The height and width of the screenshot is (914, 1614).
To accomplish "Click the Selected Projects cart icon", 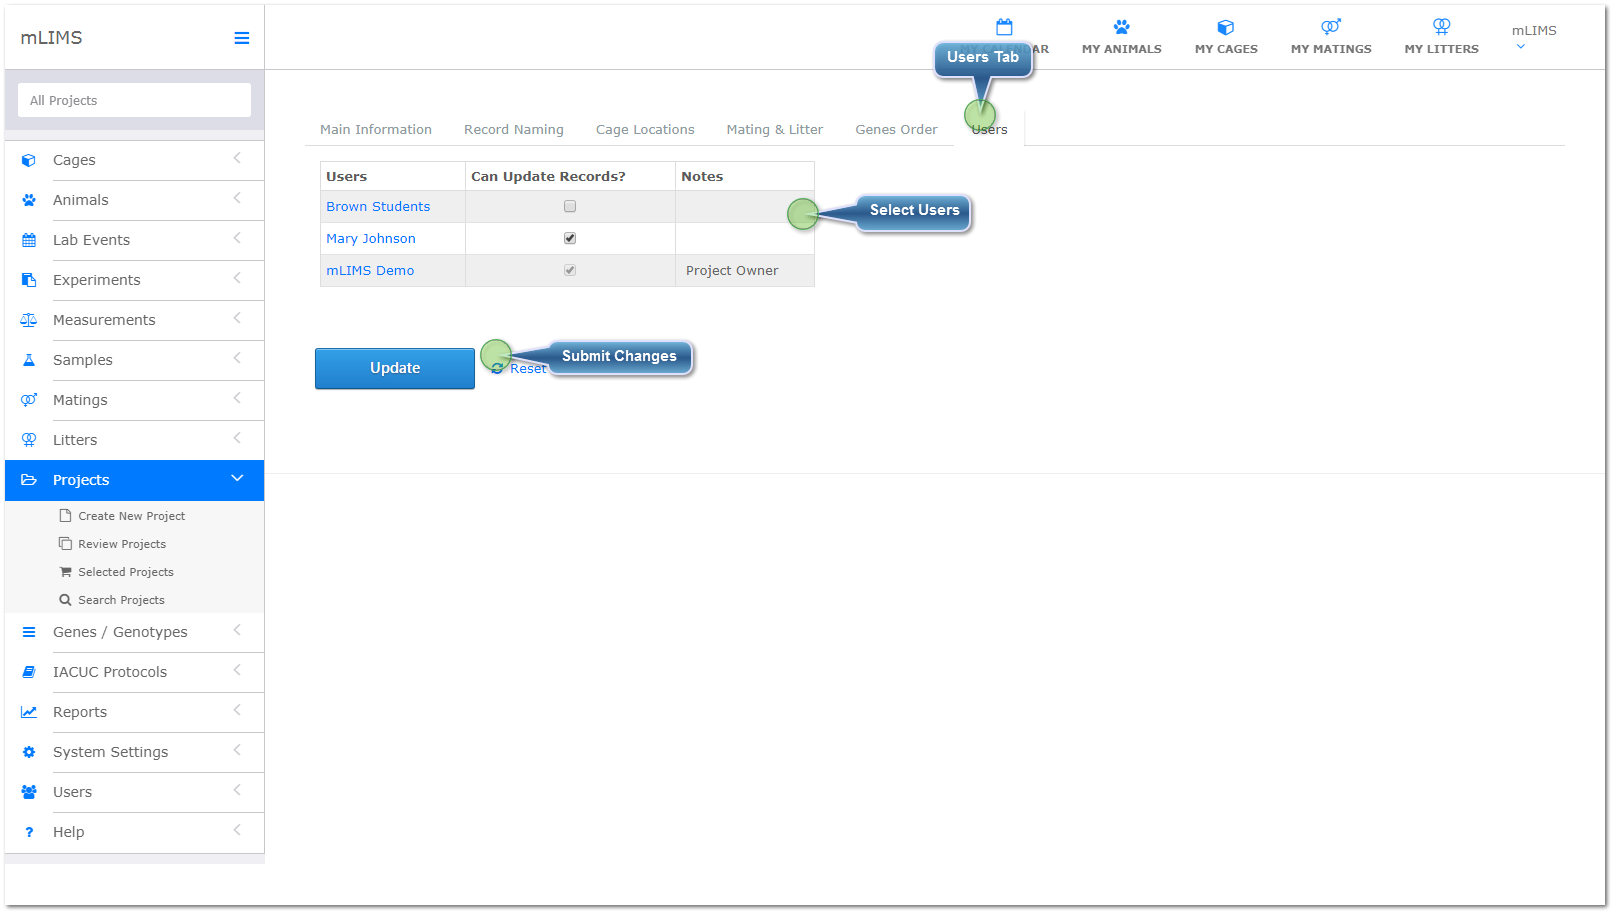I will click(65, 572).
